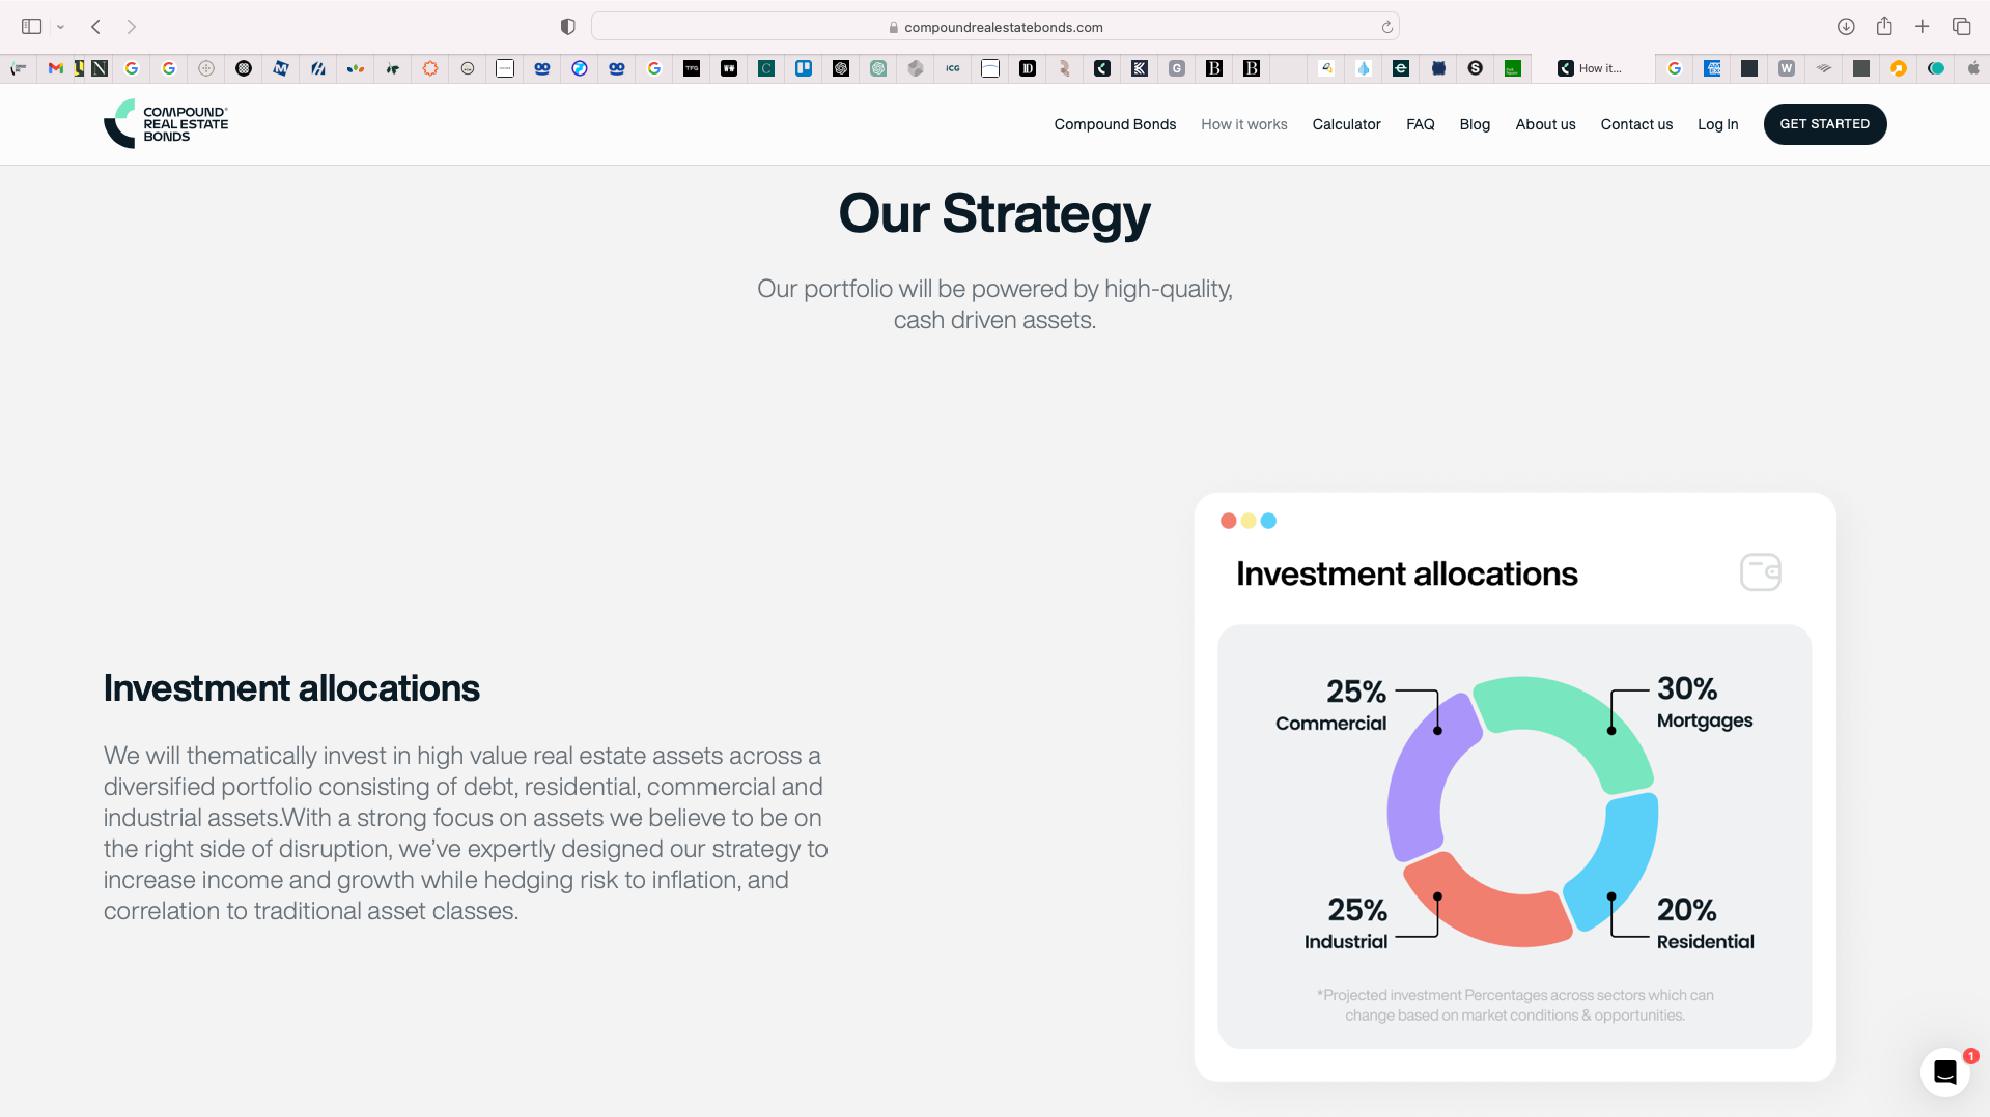
Task: Open the Downloads icon in toolbar
Action: click(x=1846, y=27)
